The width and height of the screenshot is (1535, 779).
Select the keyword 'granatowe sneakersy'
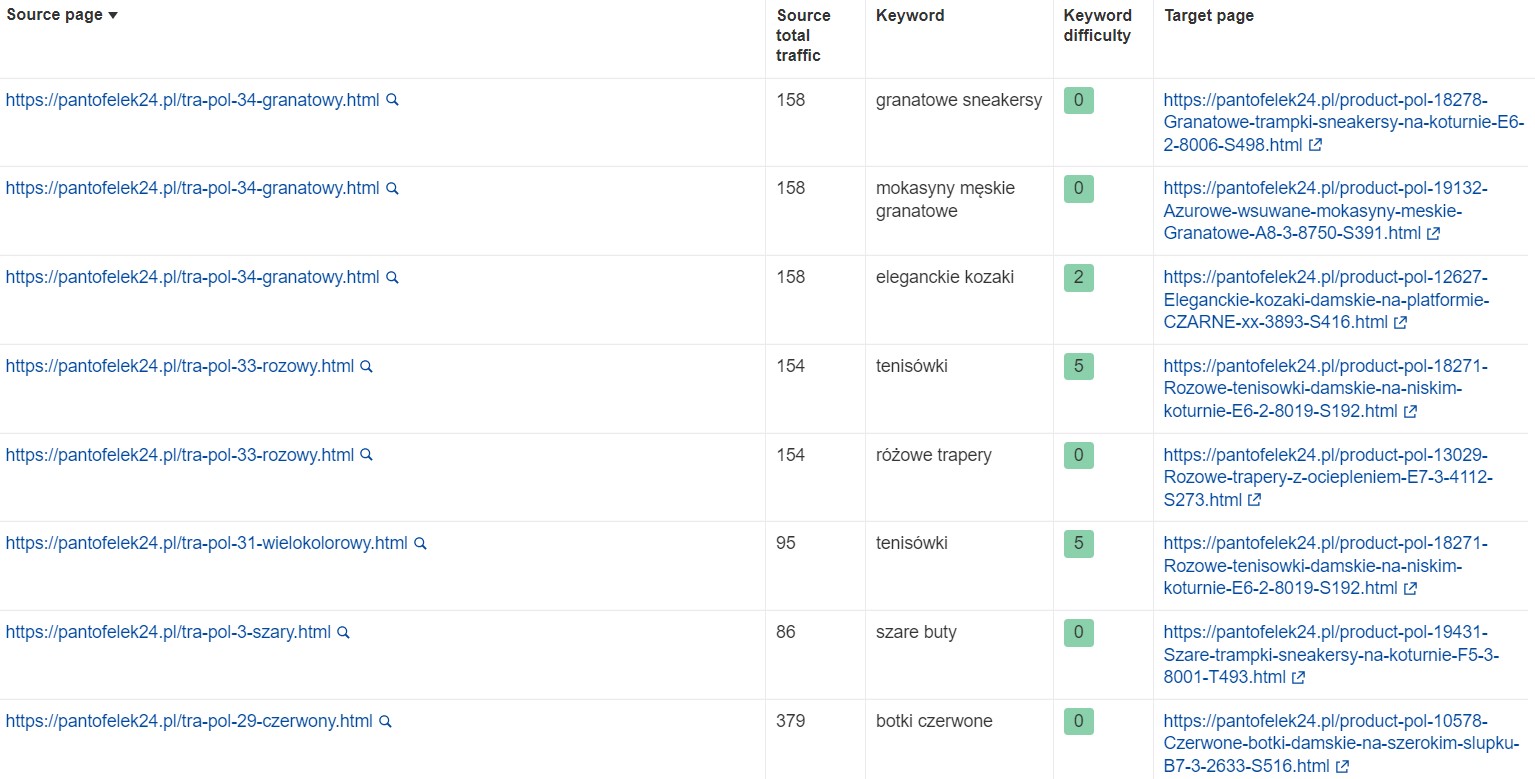coord(959,100)
